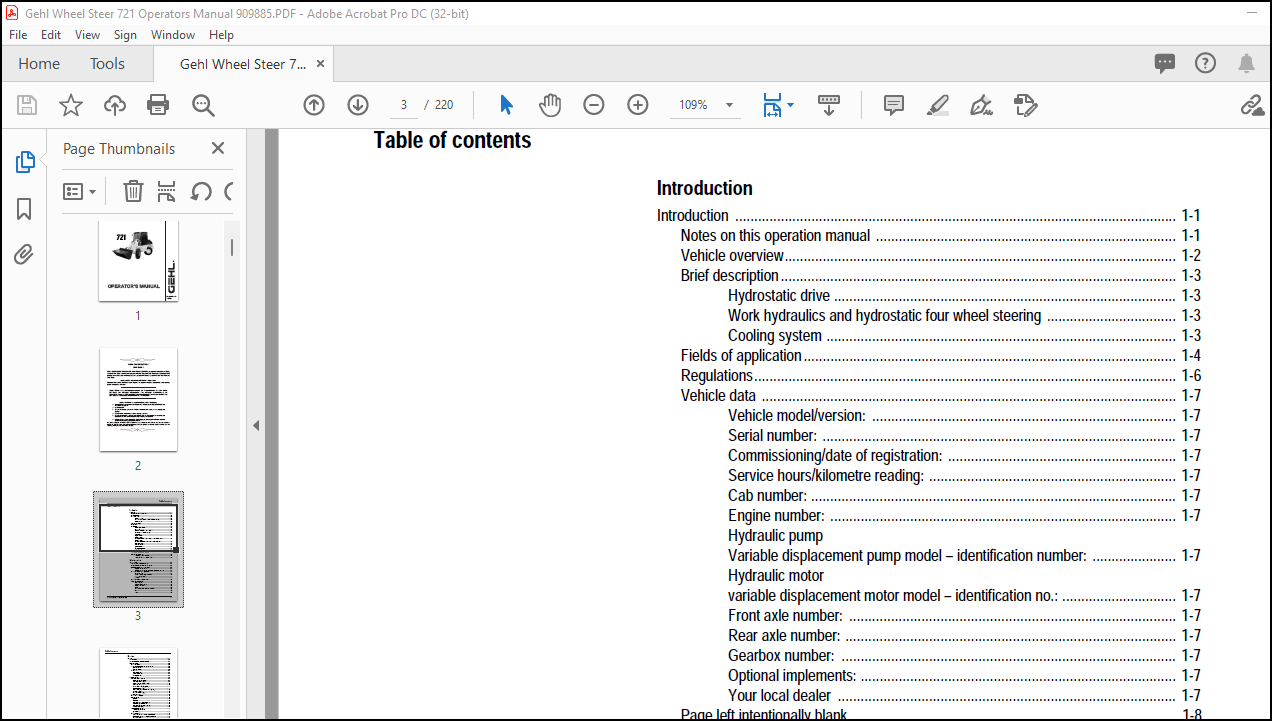Click the stamp tool icon
1272x721 pixels.
coord(1025,105)
